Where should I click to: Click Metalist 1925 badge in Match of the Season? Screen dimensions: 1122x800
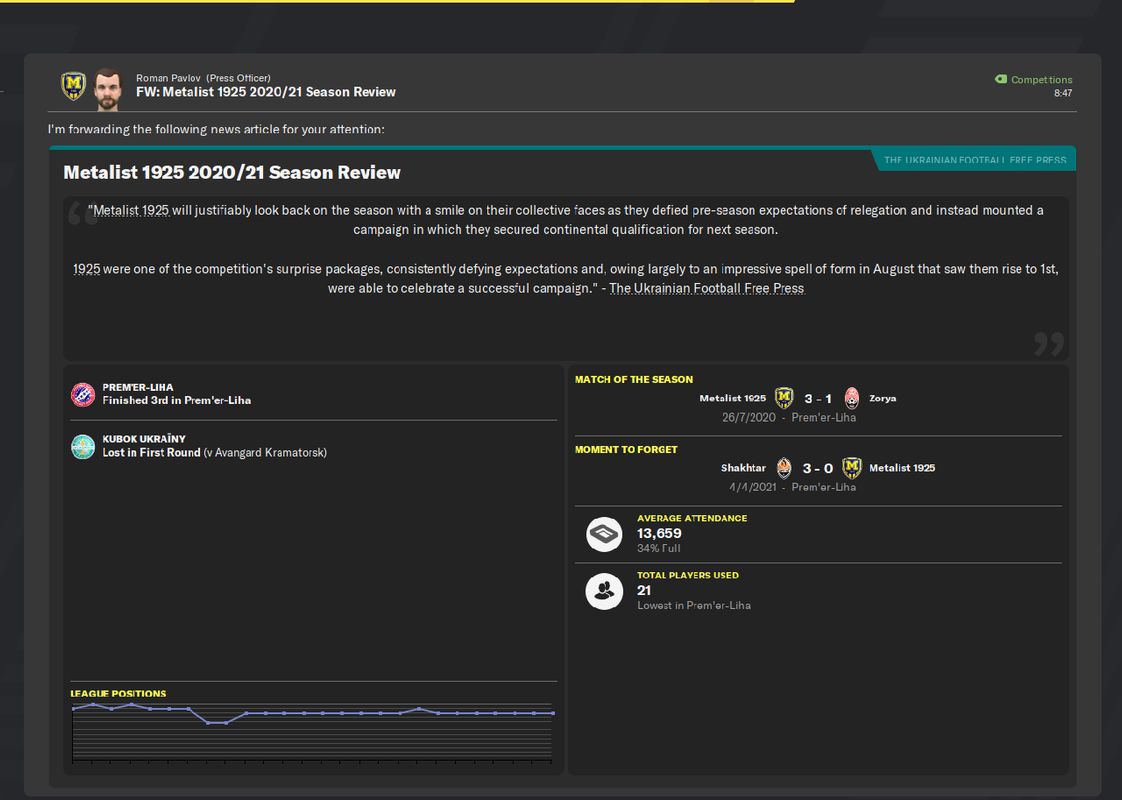[x=784, y=397]
